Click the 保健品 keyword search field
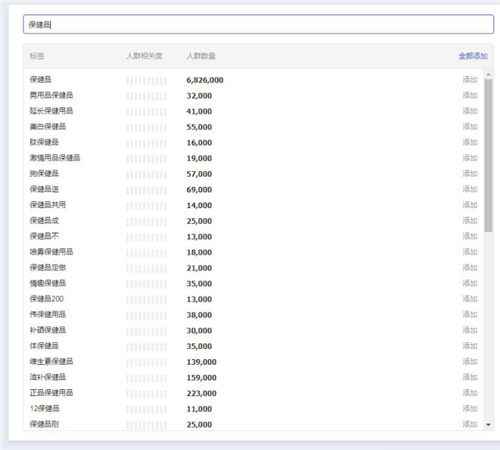 click(258, 24)
